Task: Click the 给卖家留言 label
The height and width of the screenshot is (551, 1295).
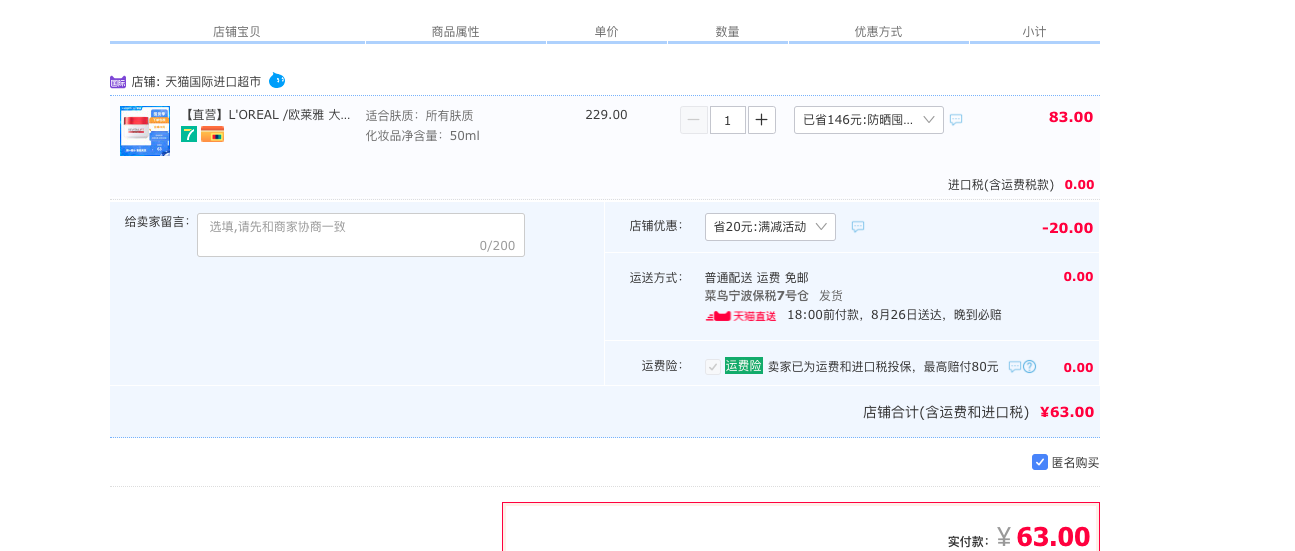Action: (x=157, y=222)
